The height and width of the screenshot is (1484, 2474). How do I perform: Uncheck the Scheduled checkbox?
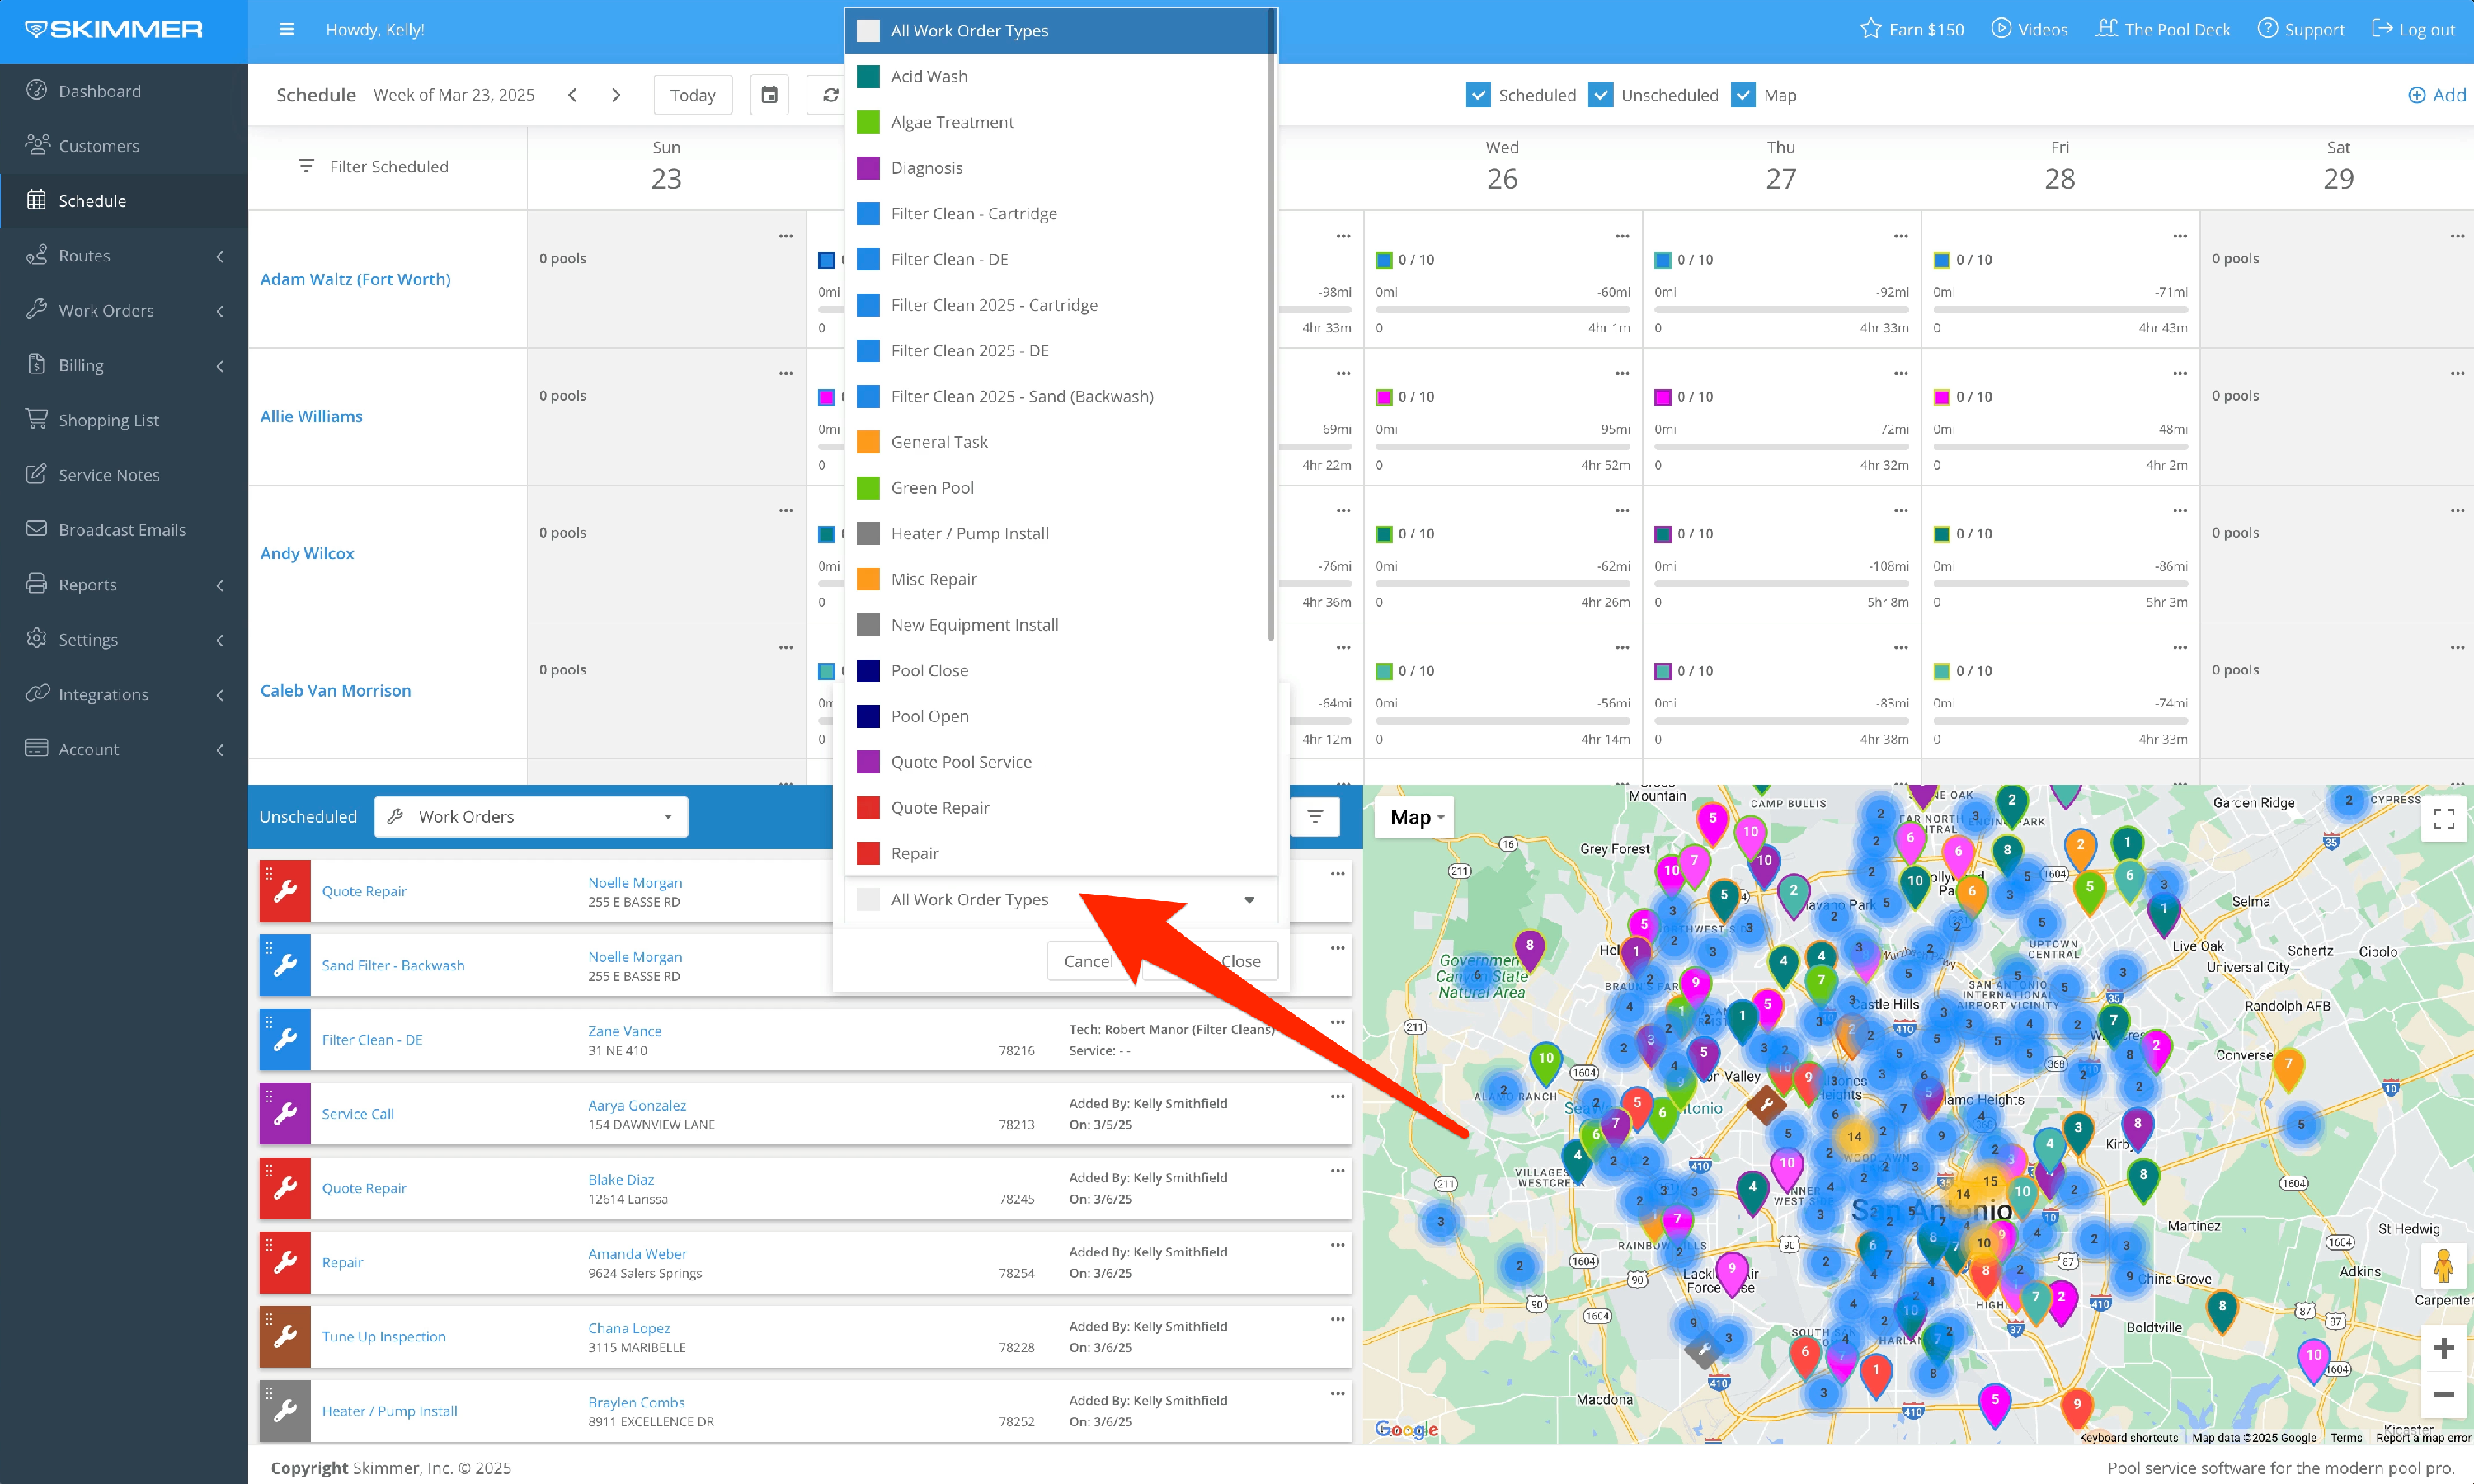point(1478,95)
